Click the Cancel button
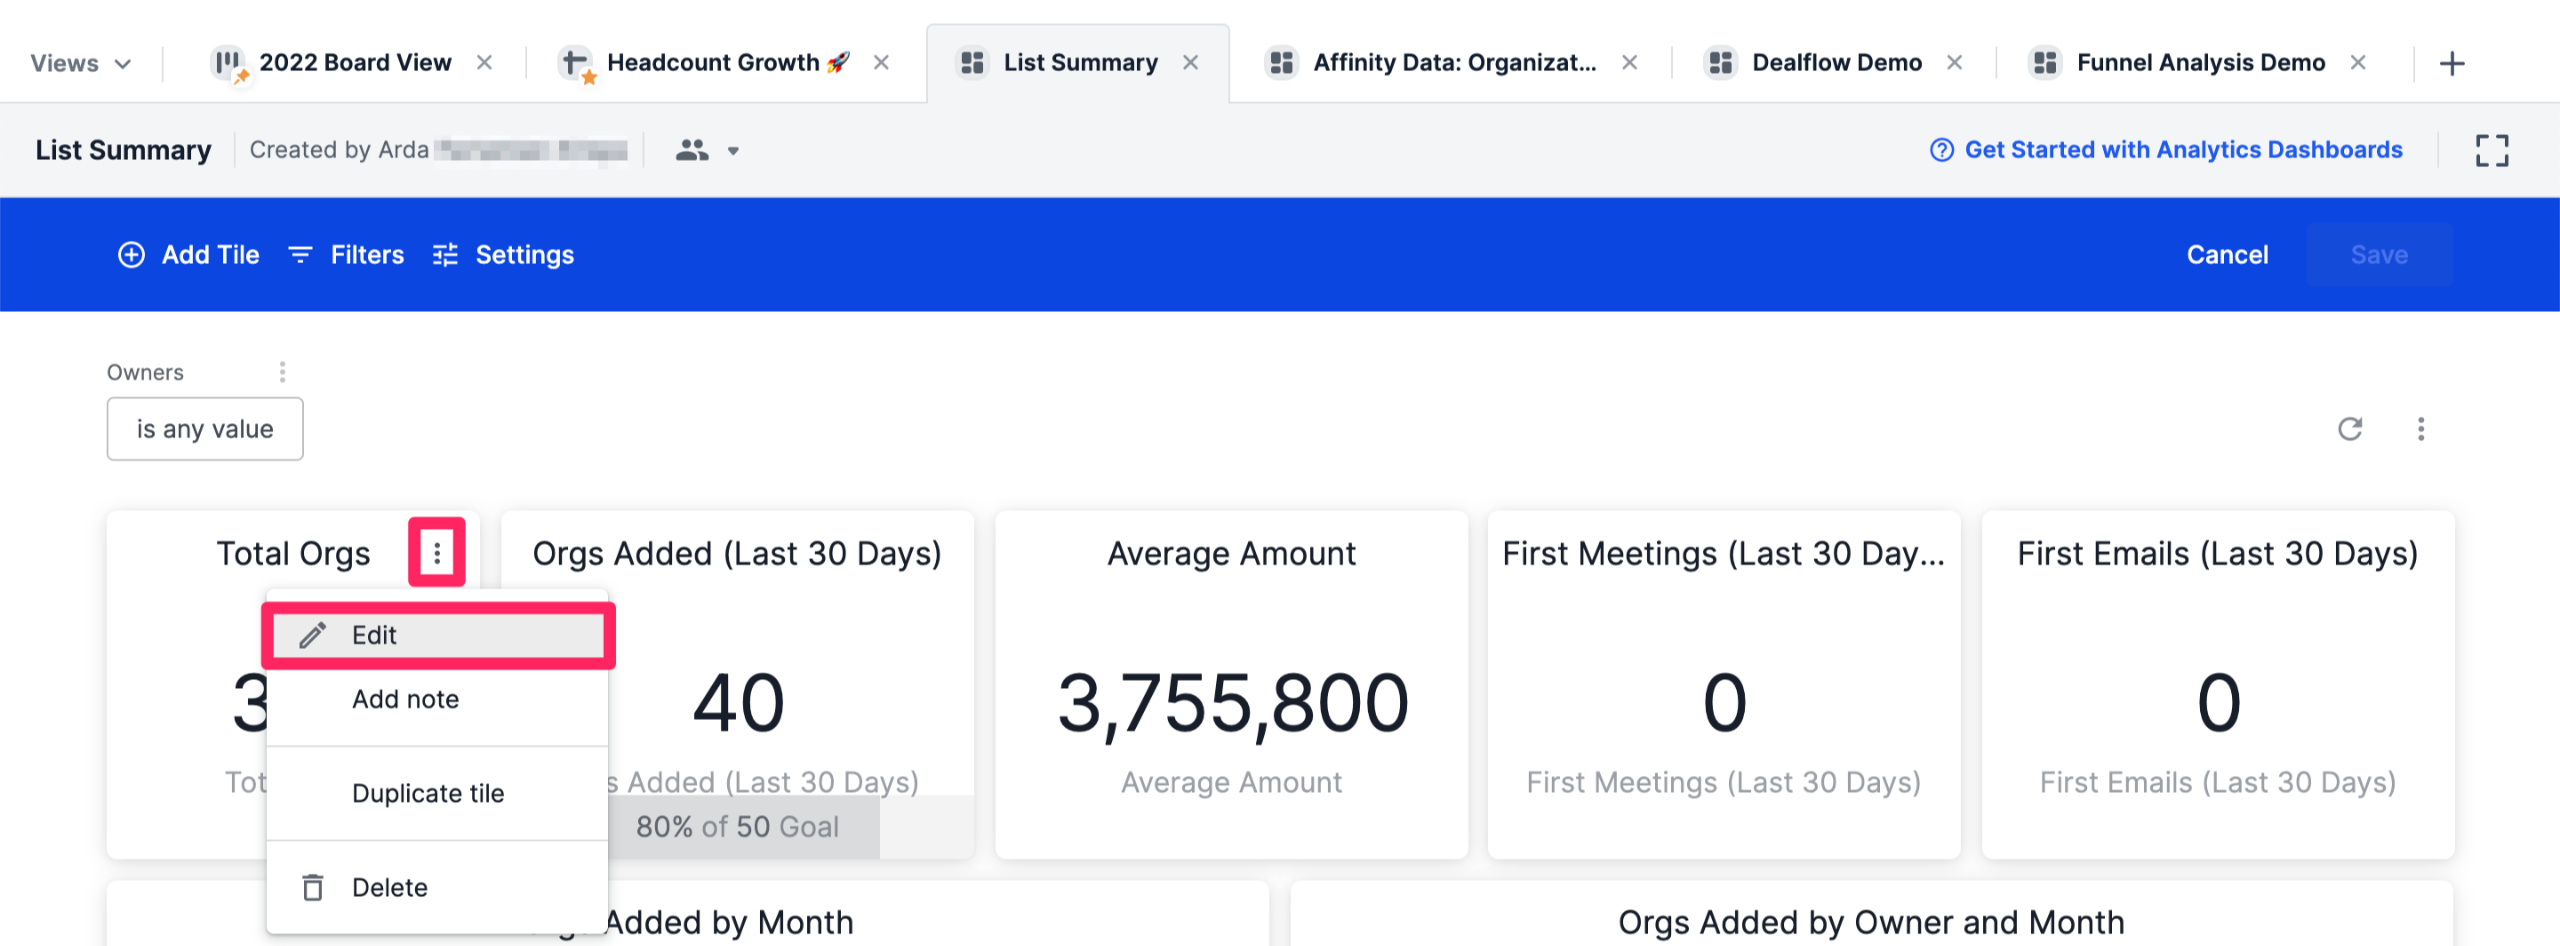The image size is (2560, 946). click(2226, 255)
